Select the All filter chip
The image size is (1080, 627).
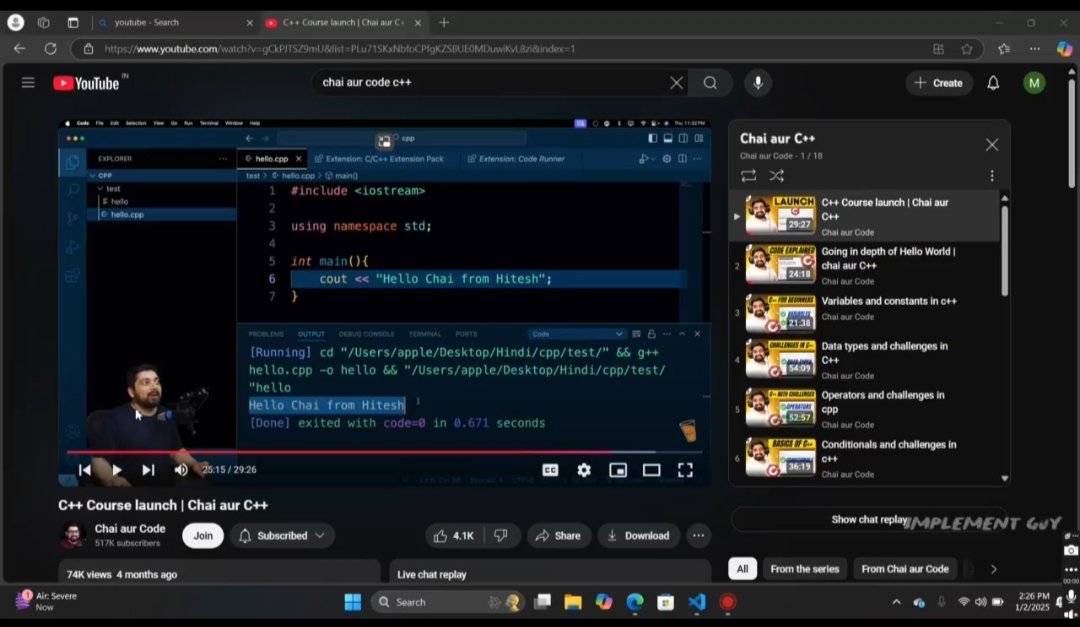742,568
